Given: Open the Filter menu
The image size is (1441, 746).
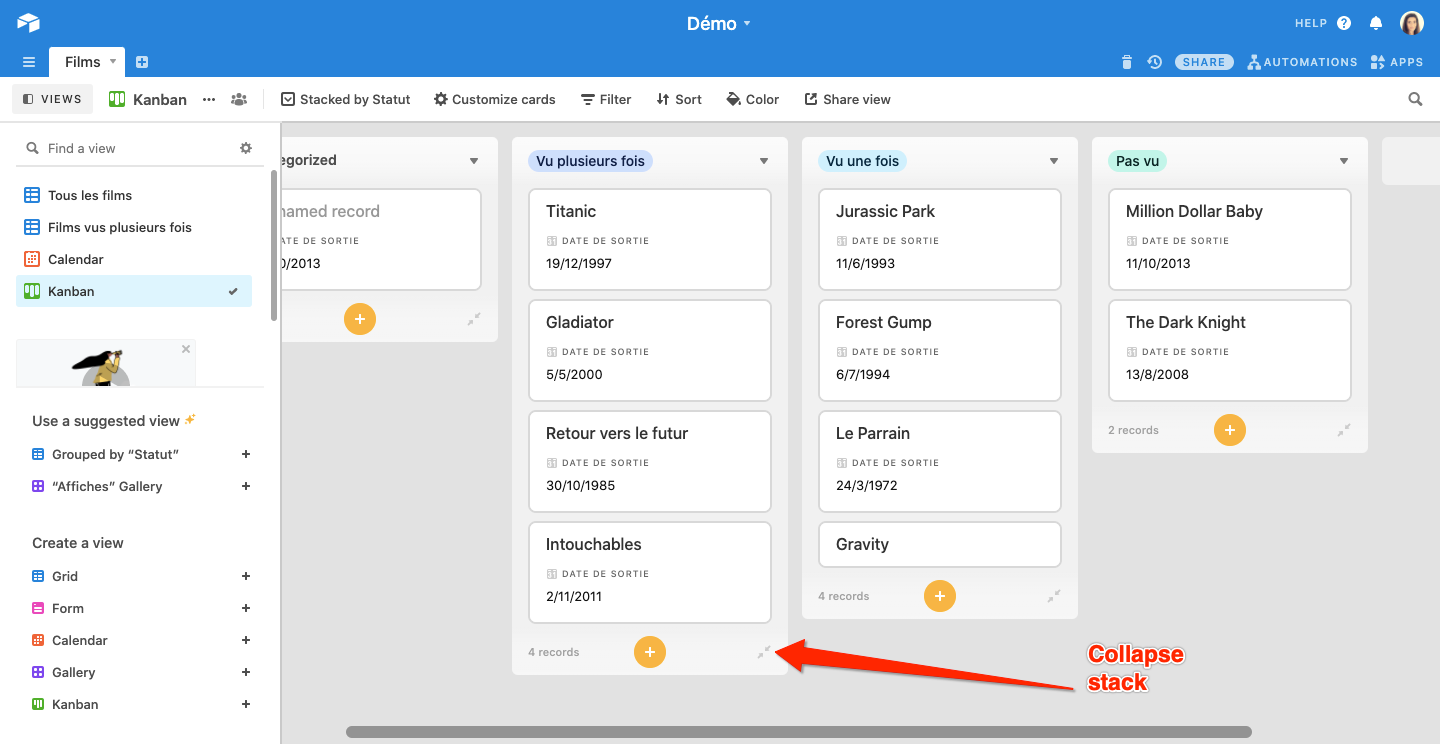Looking at the screenshot, I should [x=607, y=99].
